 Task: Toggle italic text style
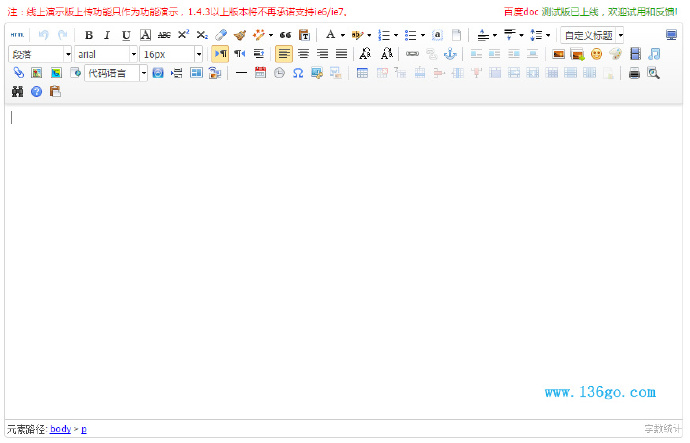click(107, 35)
